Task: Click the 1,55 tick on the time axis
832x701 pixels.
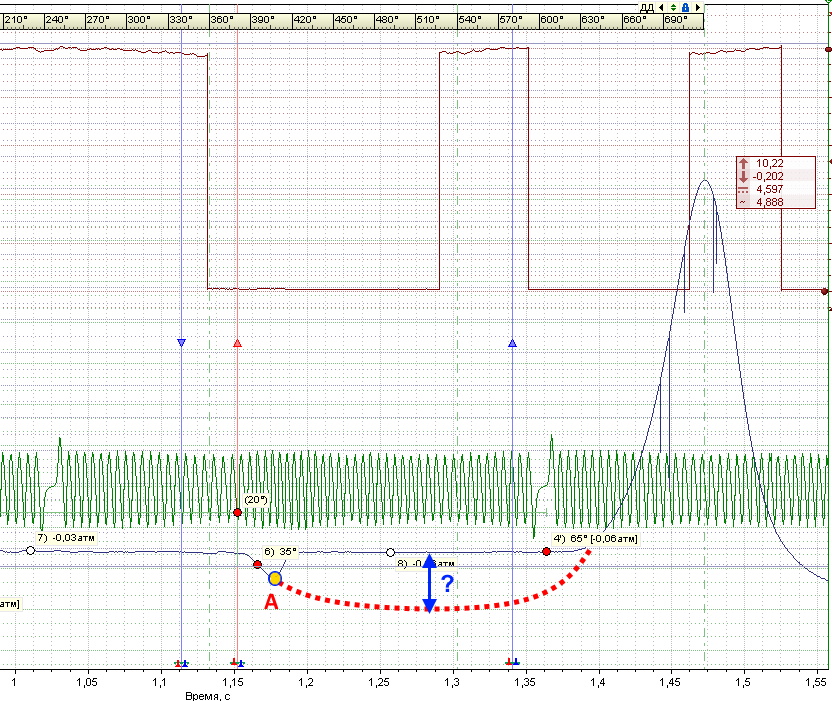Action: tap(816, 682)
